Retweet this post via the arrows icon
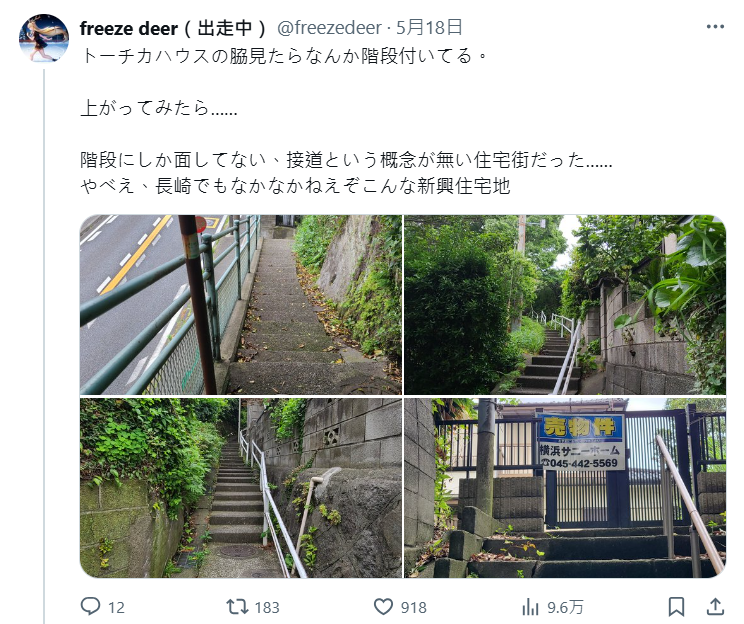This screenshot has height=624, width=744. pos(237,606)
